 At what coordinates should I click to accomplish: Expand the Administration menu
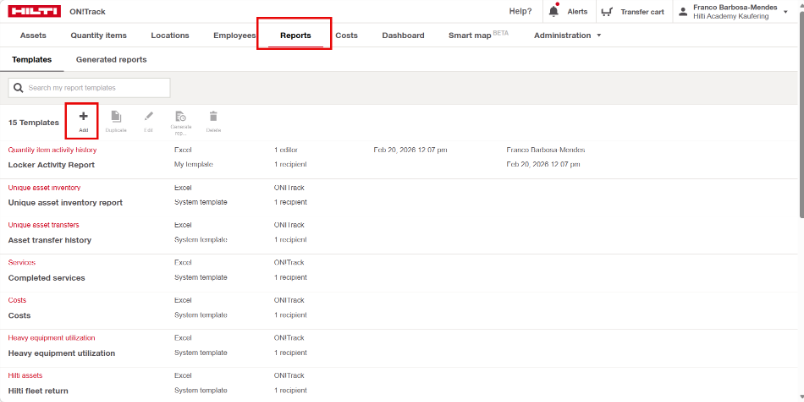coord(567,35)
